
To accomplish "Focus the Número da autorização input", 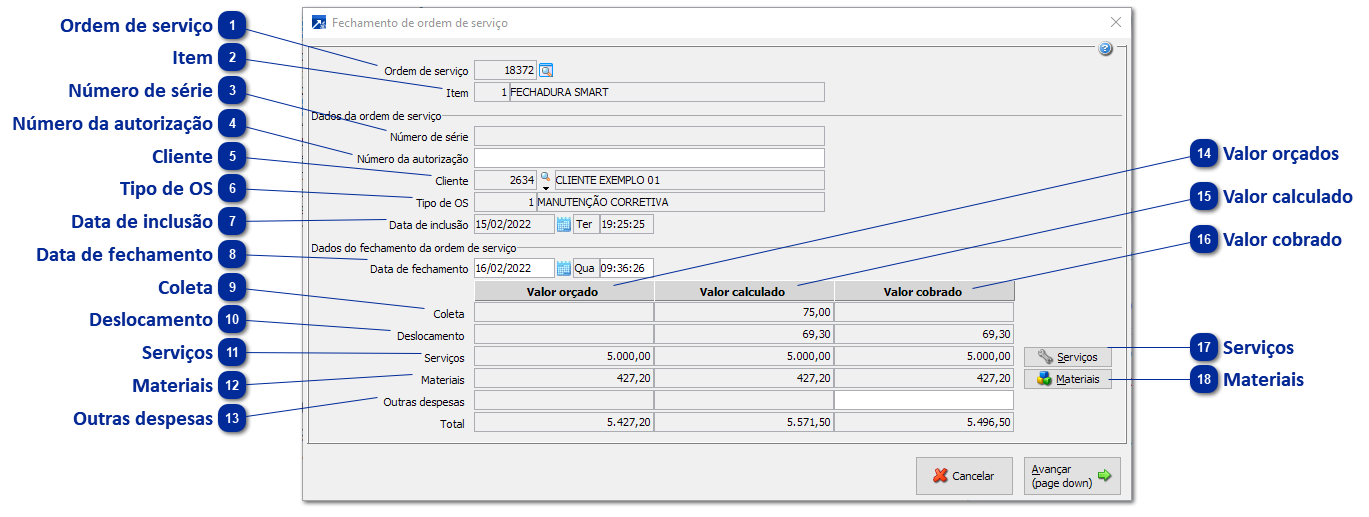I will point(649,158).
